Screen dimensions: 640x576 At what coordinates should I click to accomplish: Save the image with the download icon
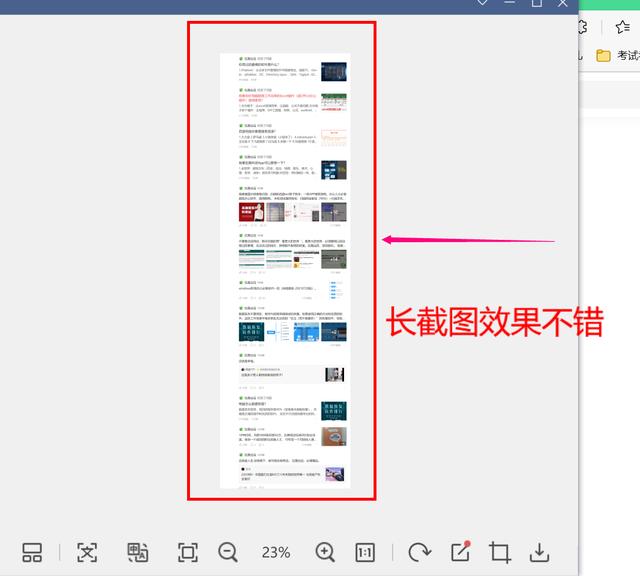[540, 552]
